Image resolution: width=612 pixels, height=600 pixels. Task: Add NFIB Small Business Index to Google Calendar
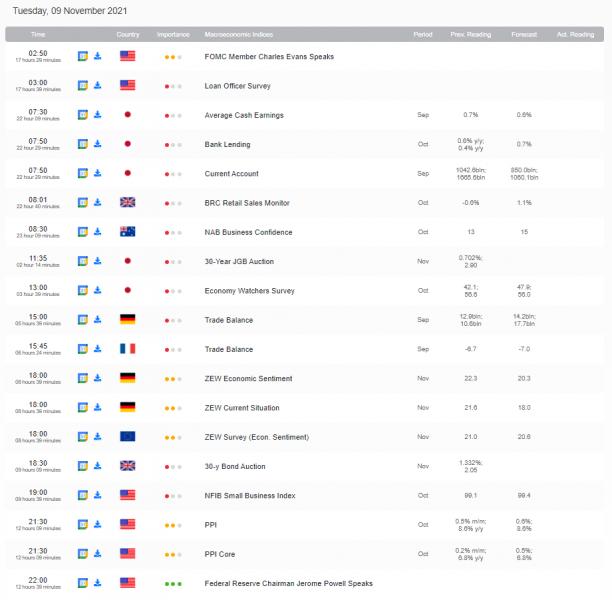click(x=83, y=495)
